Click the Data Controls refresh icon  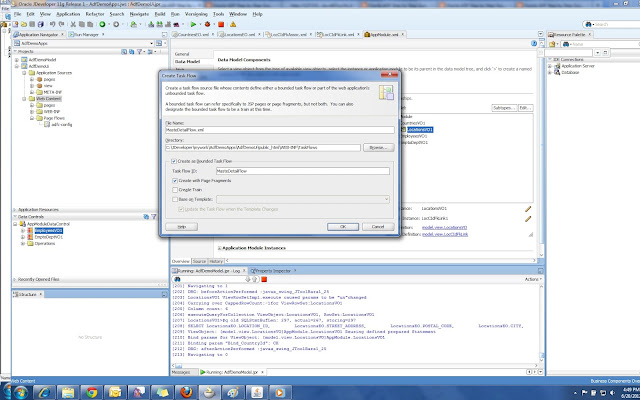click(146, 217)
